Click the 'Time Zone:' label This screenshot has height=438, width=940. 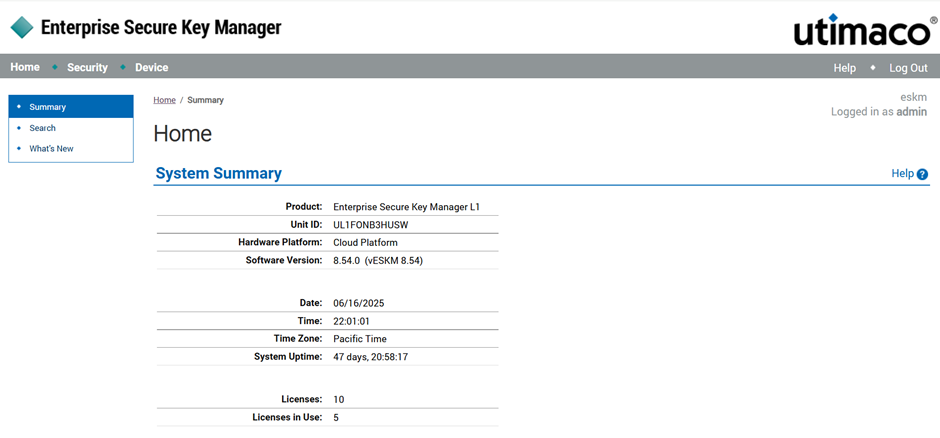pos(300,339)
